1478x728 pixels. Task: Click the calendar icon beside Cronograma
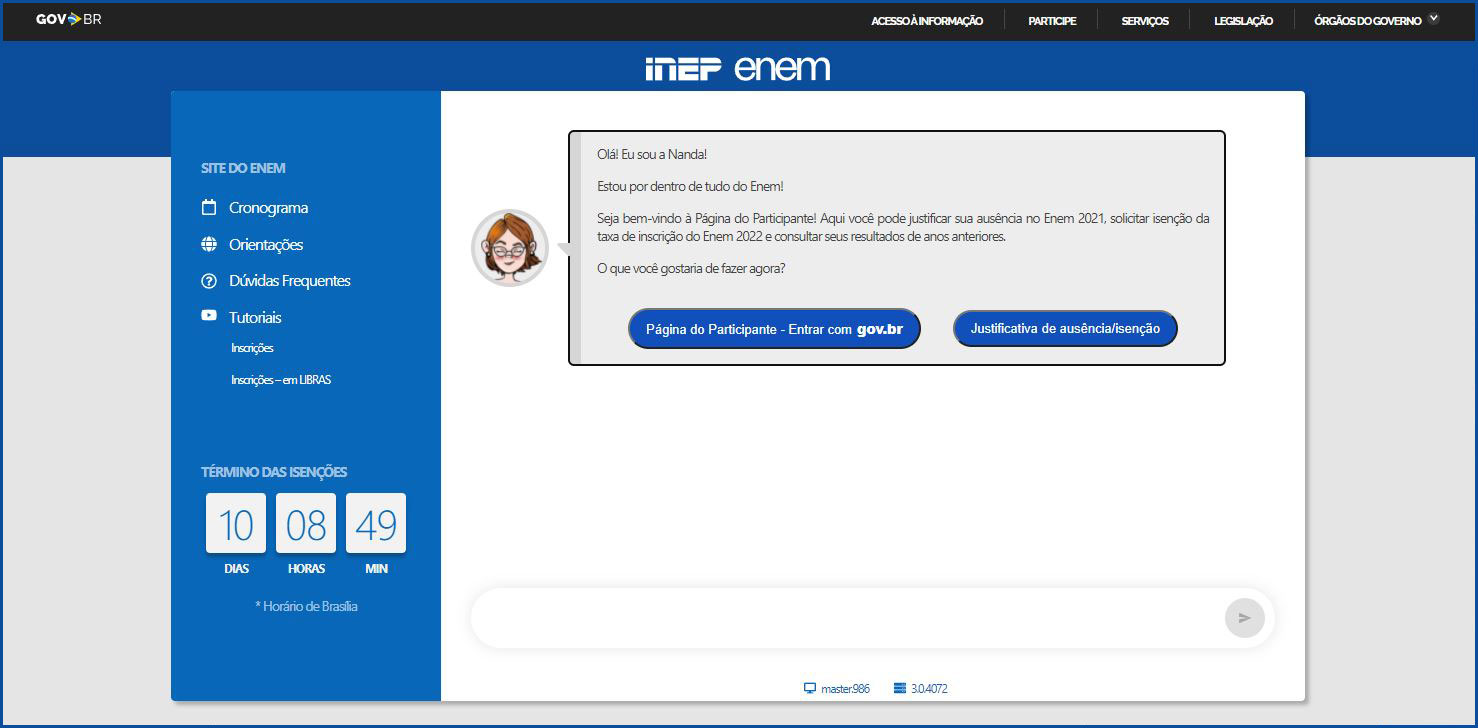pos(209,208)
